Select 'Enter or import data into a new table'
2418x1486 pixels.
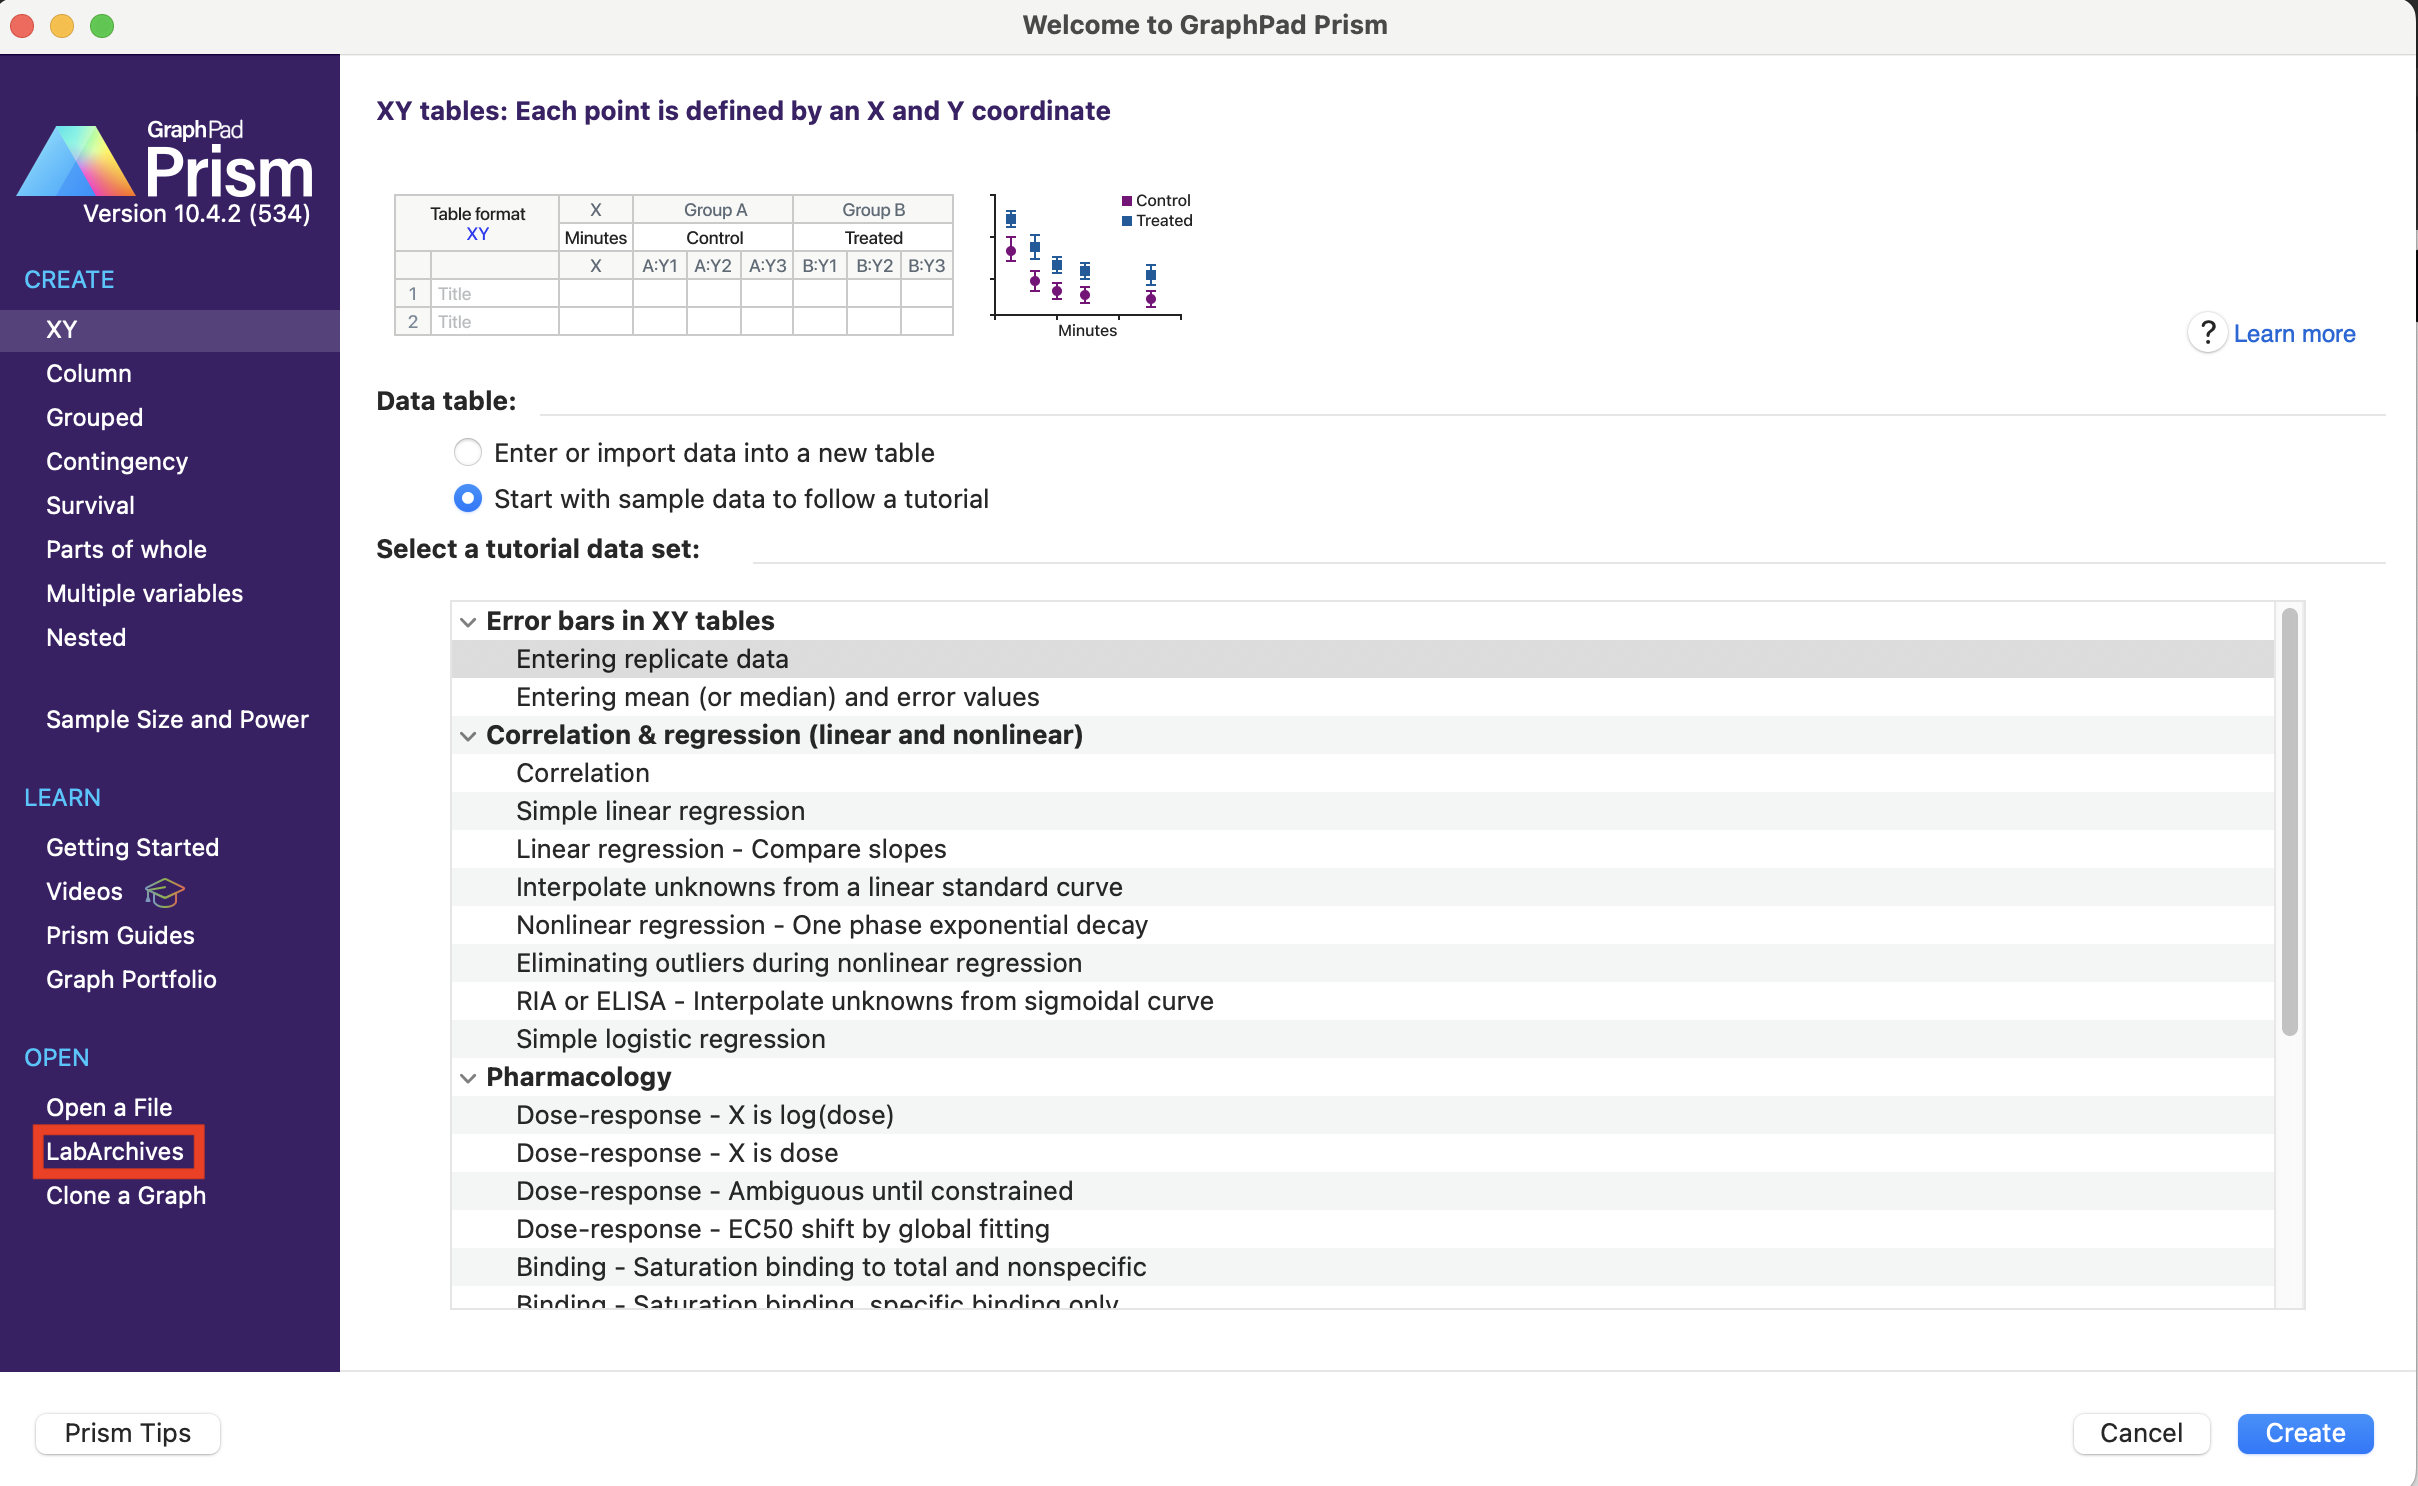(x=467, y=452)
